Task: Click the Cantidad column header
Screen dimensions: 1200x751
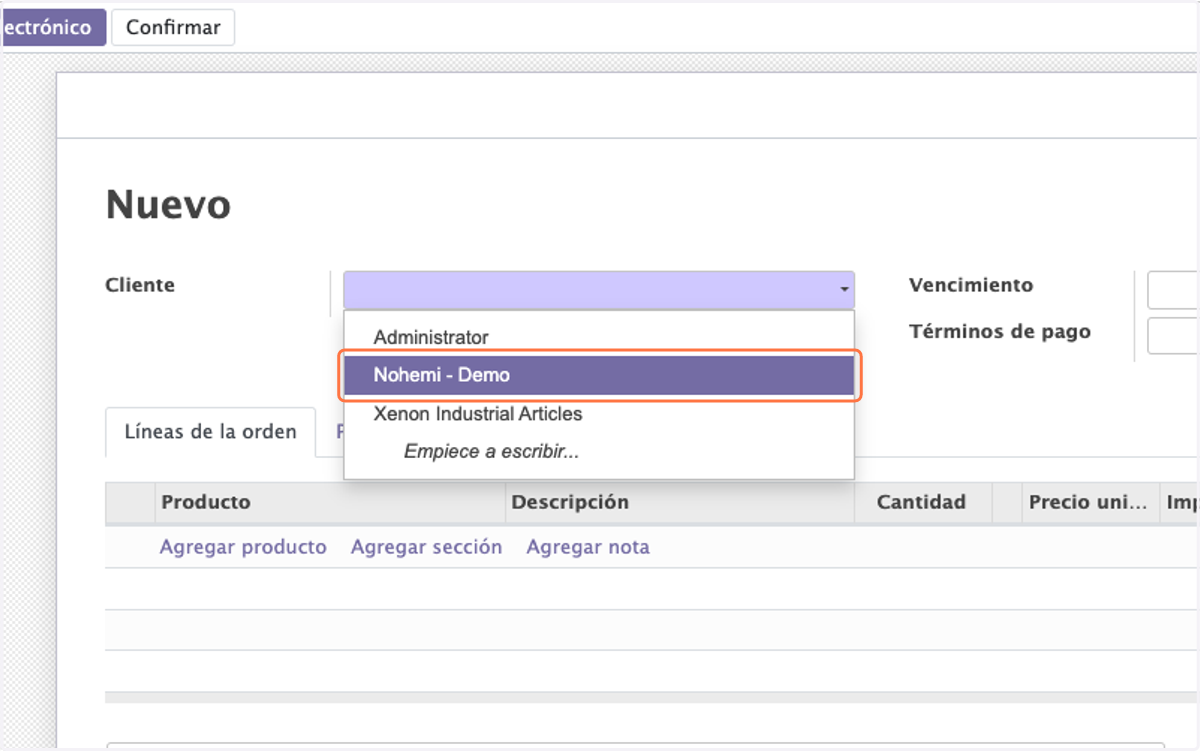Action: tap(923, 502)
